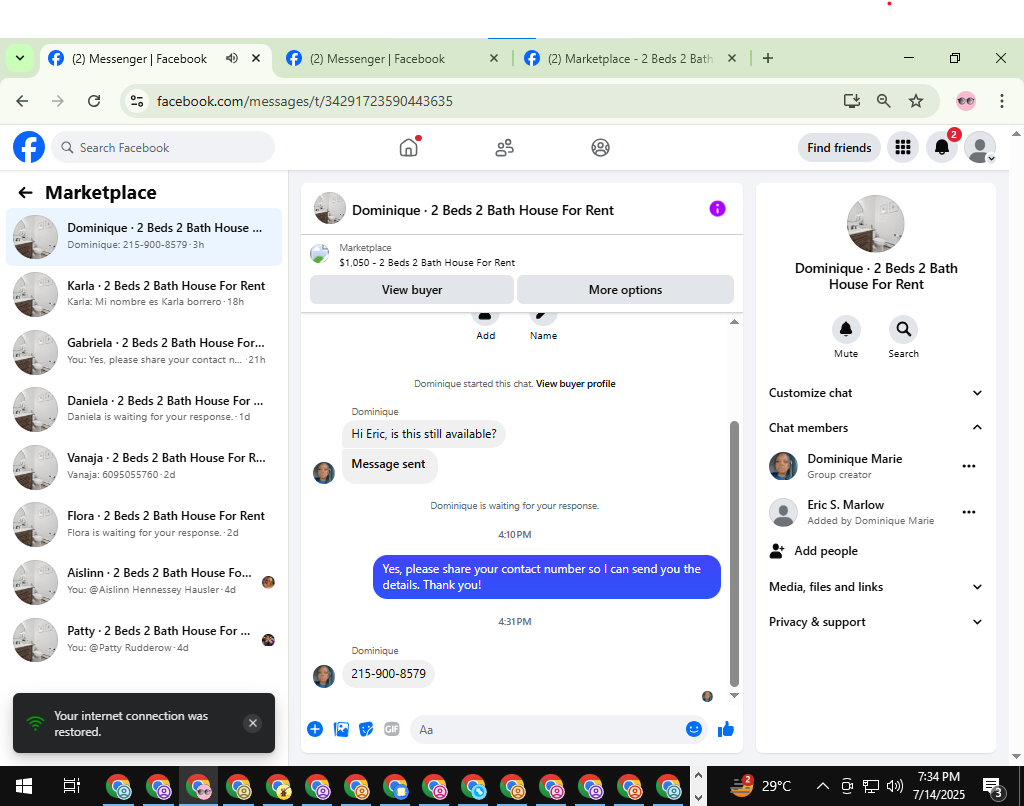Viewport: 1024px width, 806px height.
Task: Open browser zoom magnifier icon
Action: pyautogui.click(x=883, y=101)
